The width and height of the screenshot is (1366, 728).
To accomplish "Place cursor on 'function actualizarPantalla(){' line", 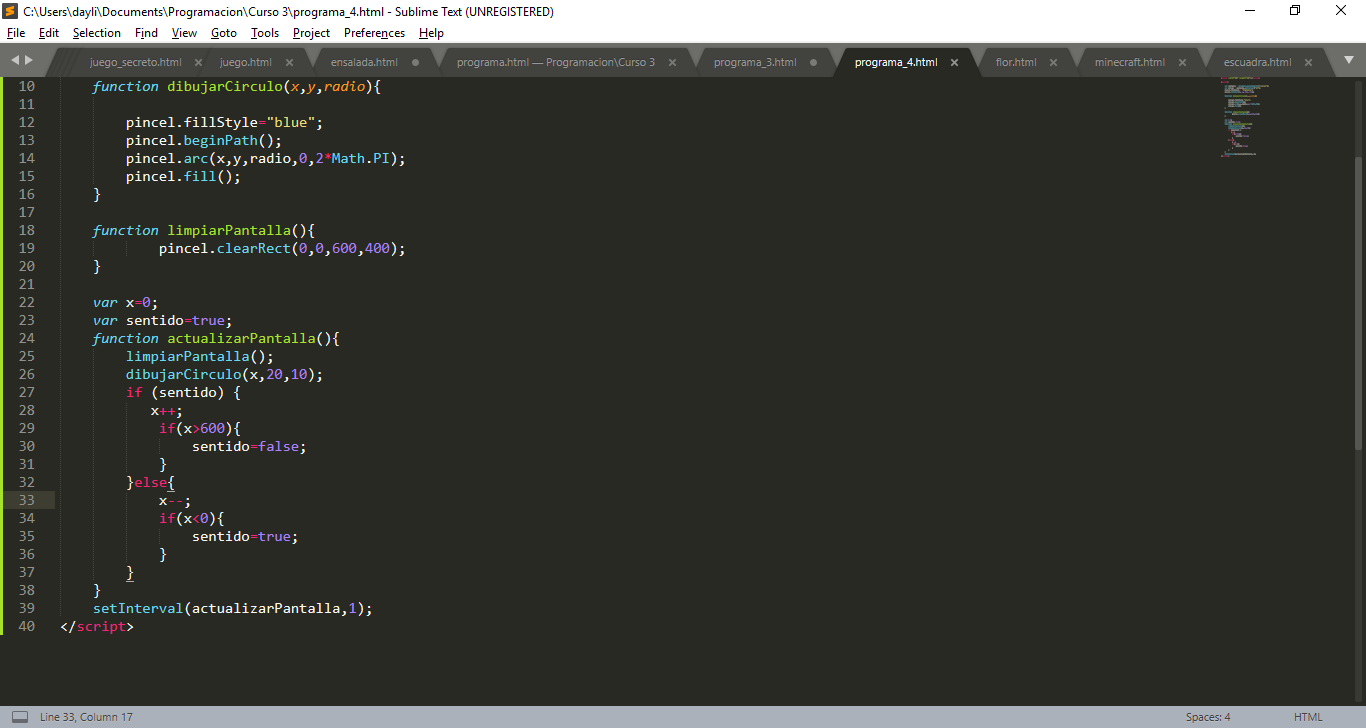I will click(x=216, y=338).
